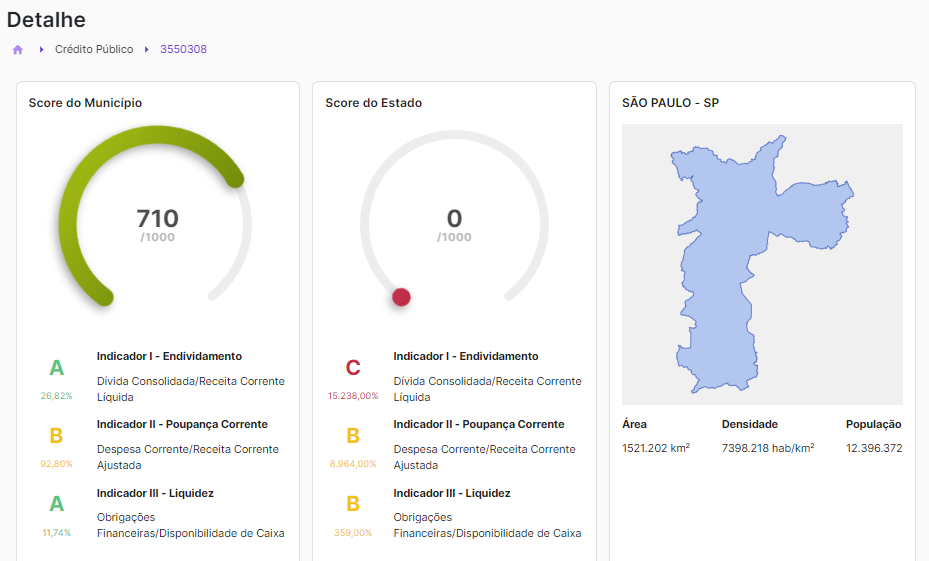Click the Indicador III - Liquidez label under Score do Estado

click(452, 493)
